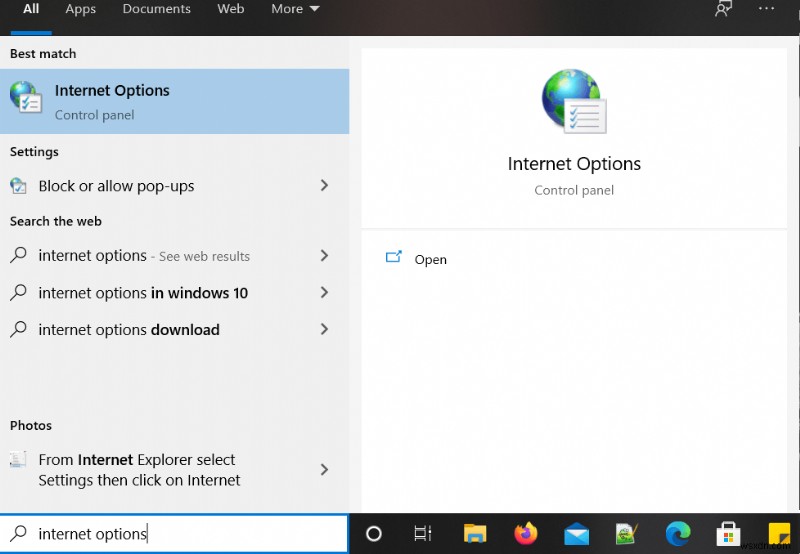Select the Web filter tab

(231, 9)
